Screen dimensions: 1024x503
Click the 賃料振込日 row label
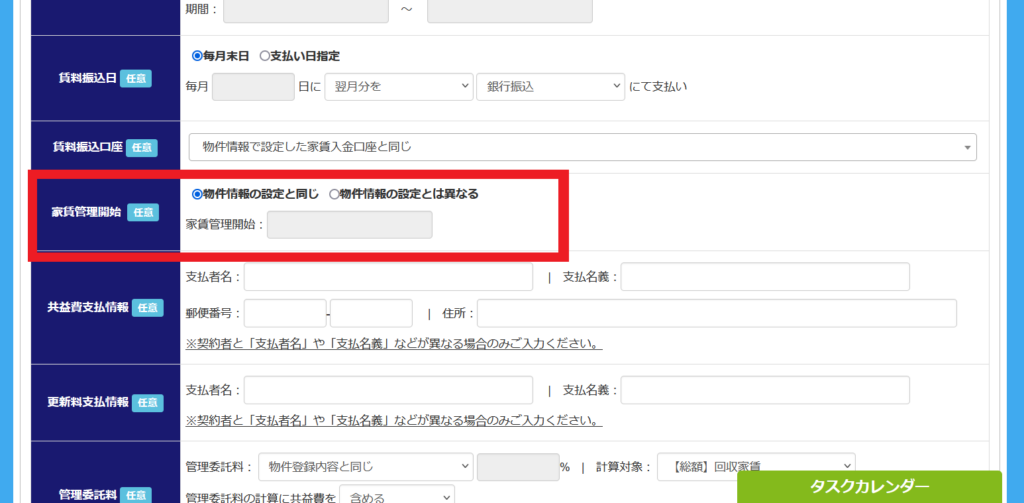pyautogui.click(x=88, y=78)
